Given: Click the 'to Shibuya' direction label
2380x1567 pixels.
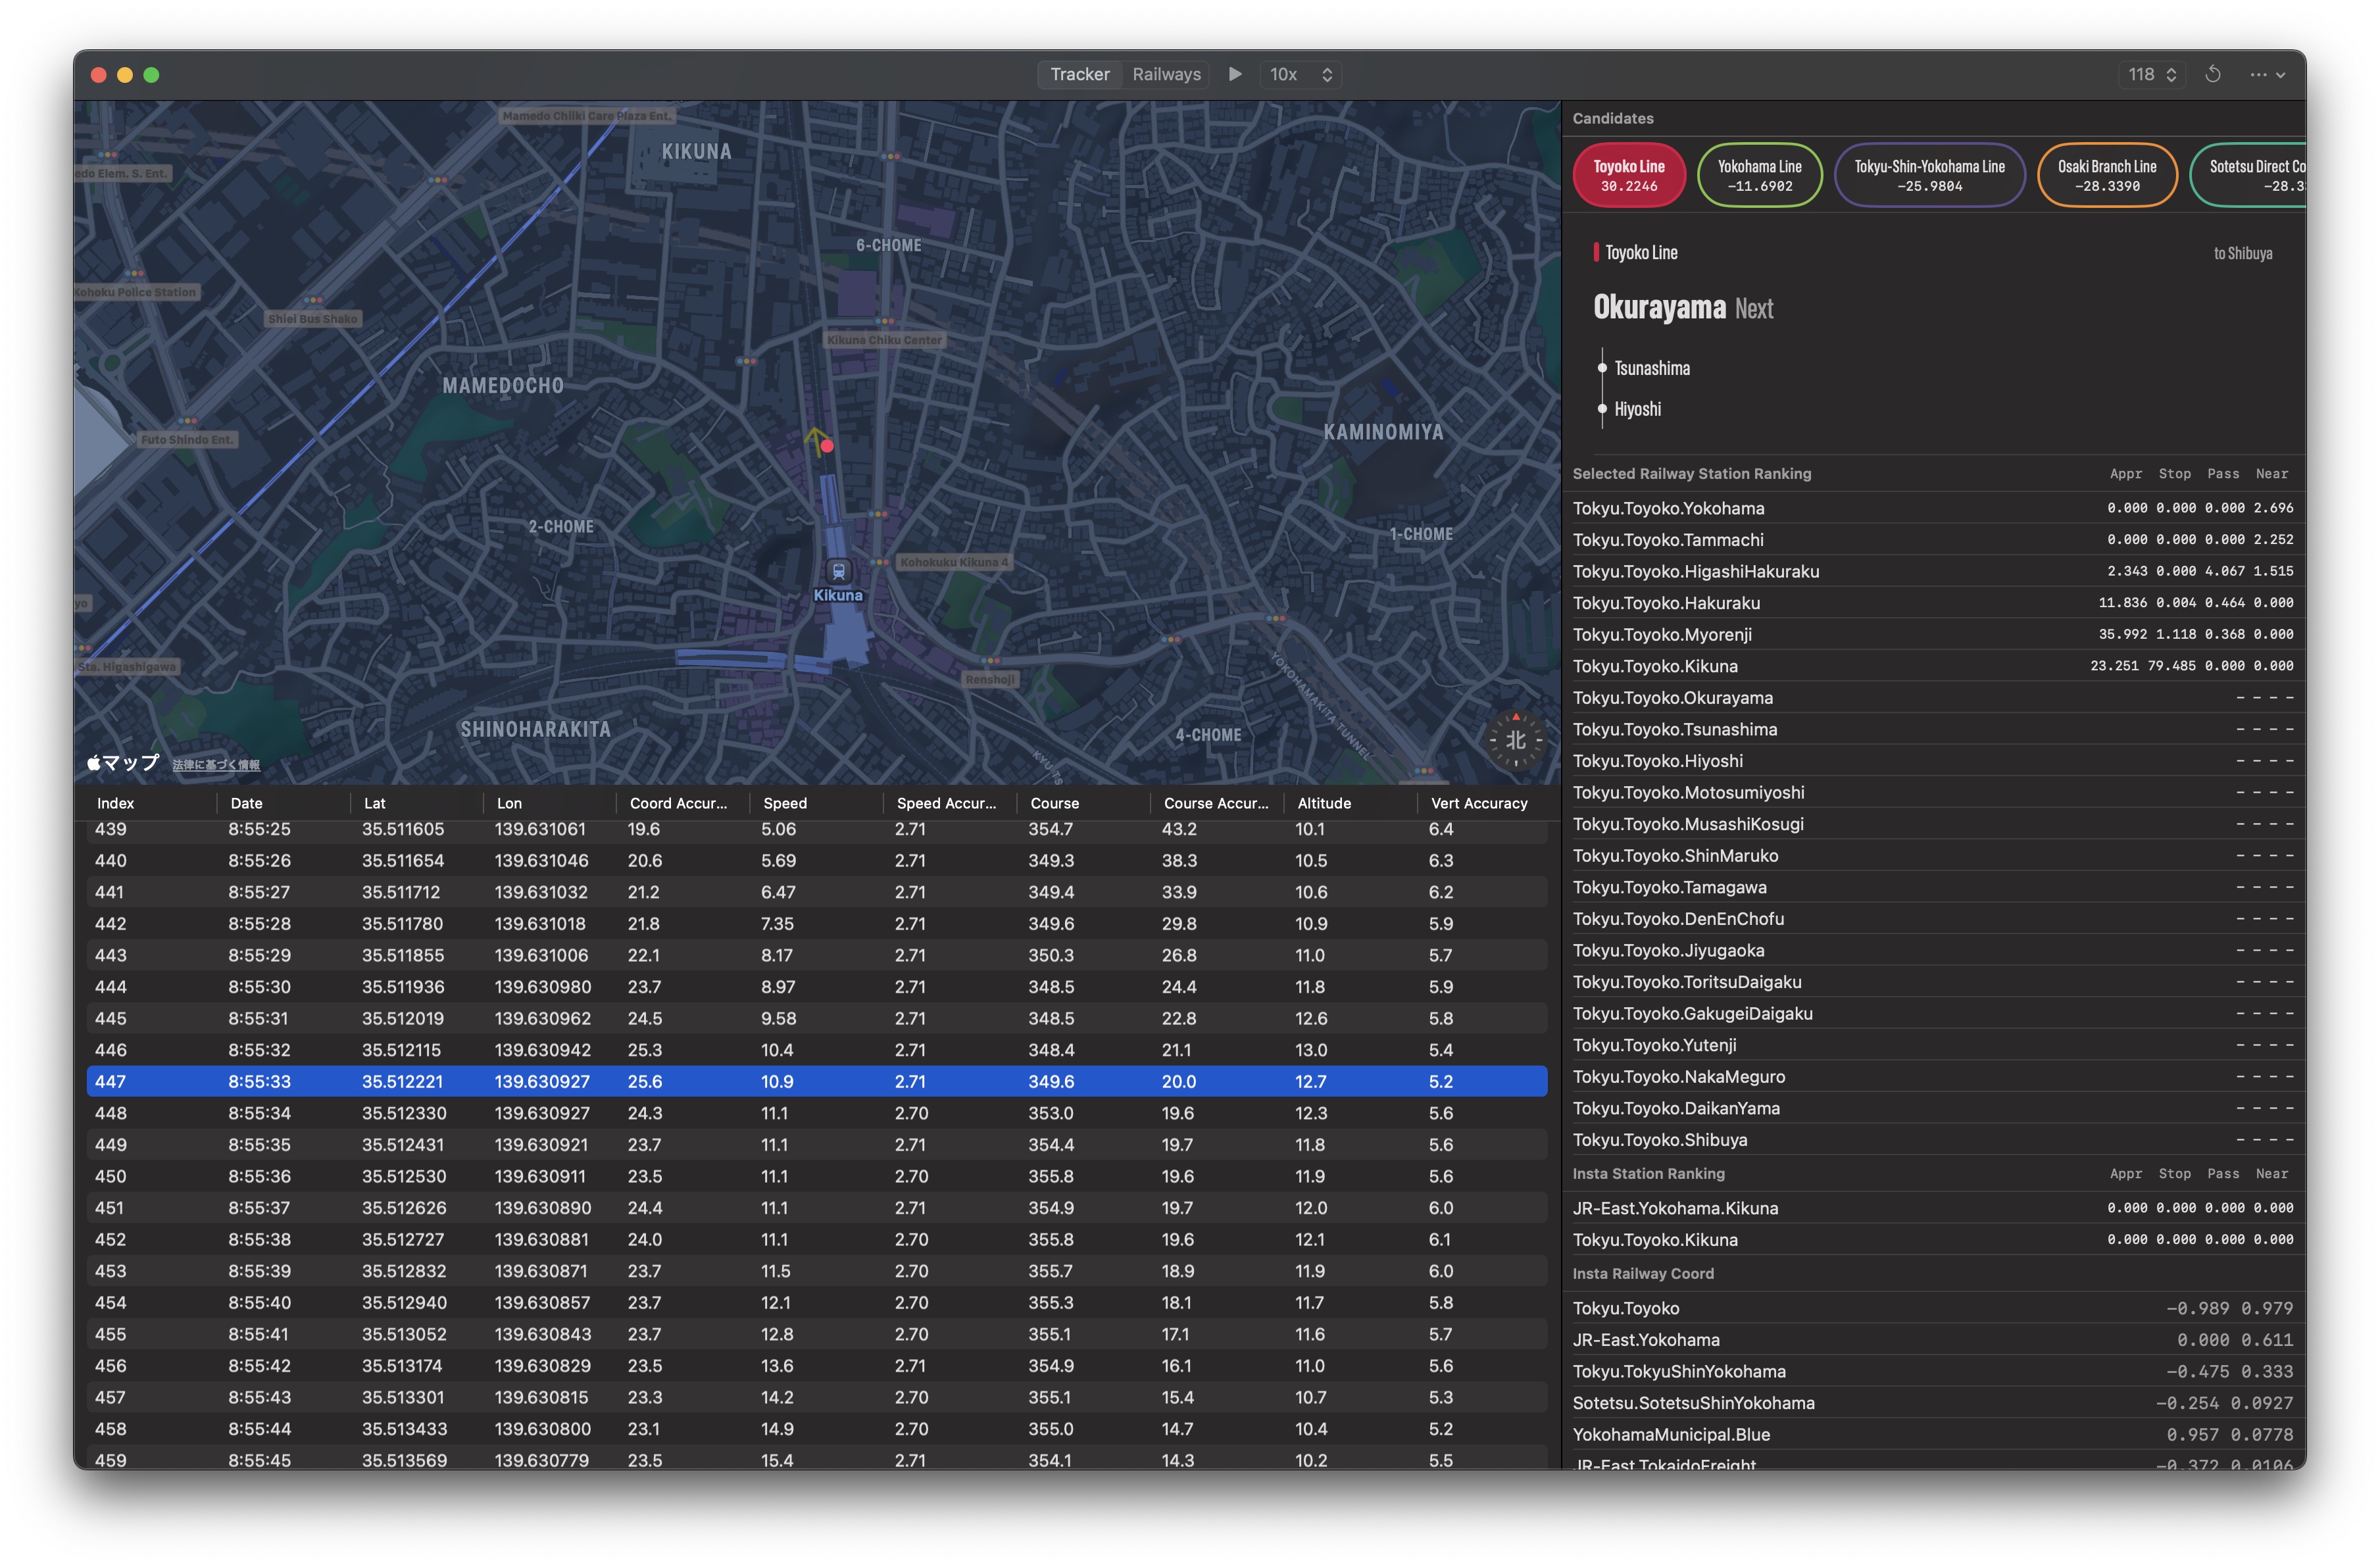Looking at the screenshot, I should pyautogui.click(x=2242, y=254).
